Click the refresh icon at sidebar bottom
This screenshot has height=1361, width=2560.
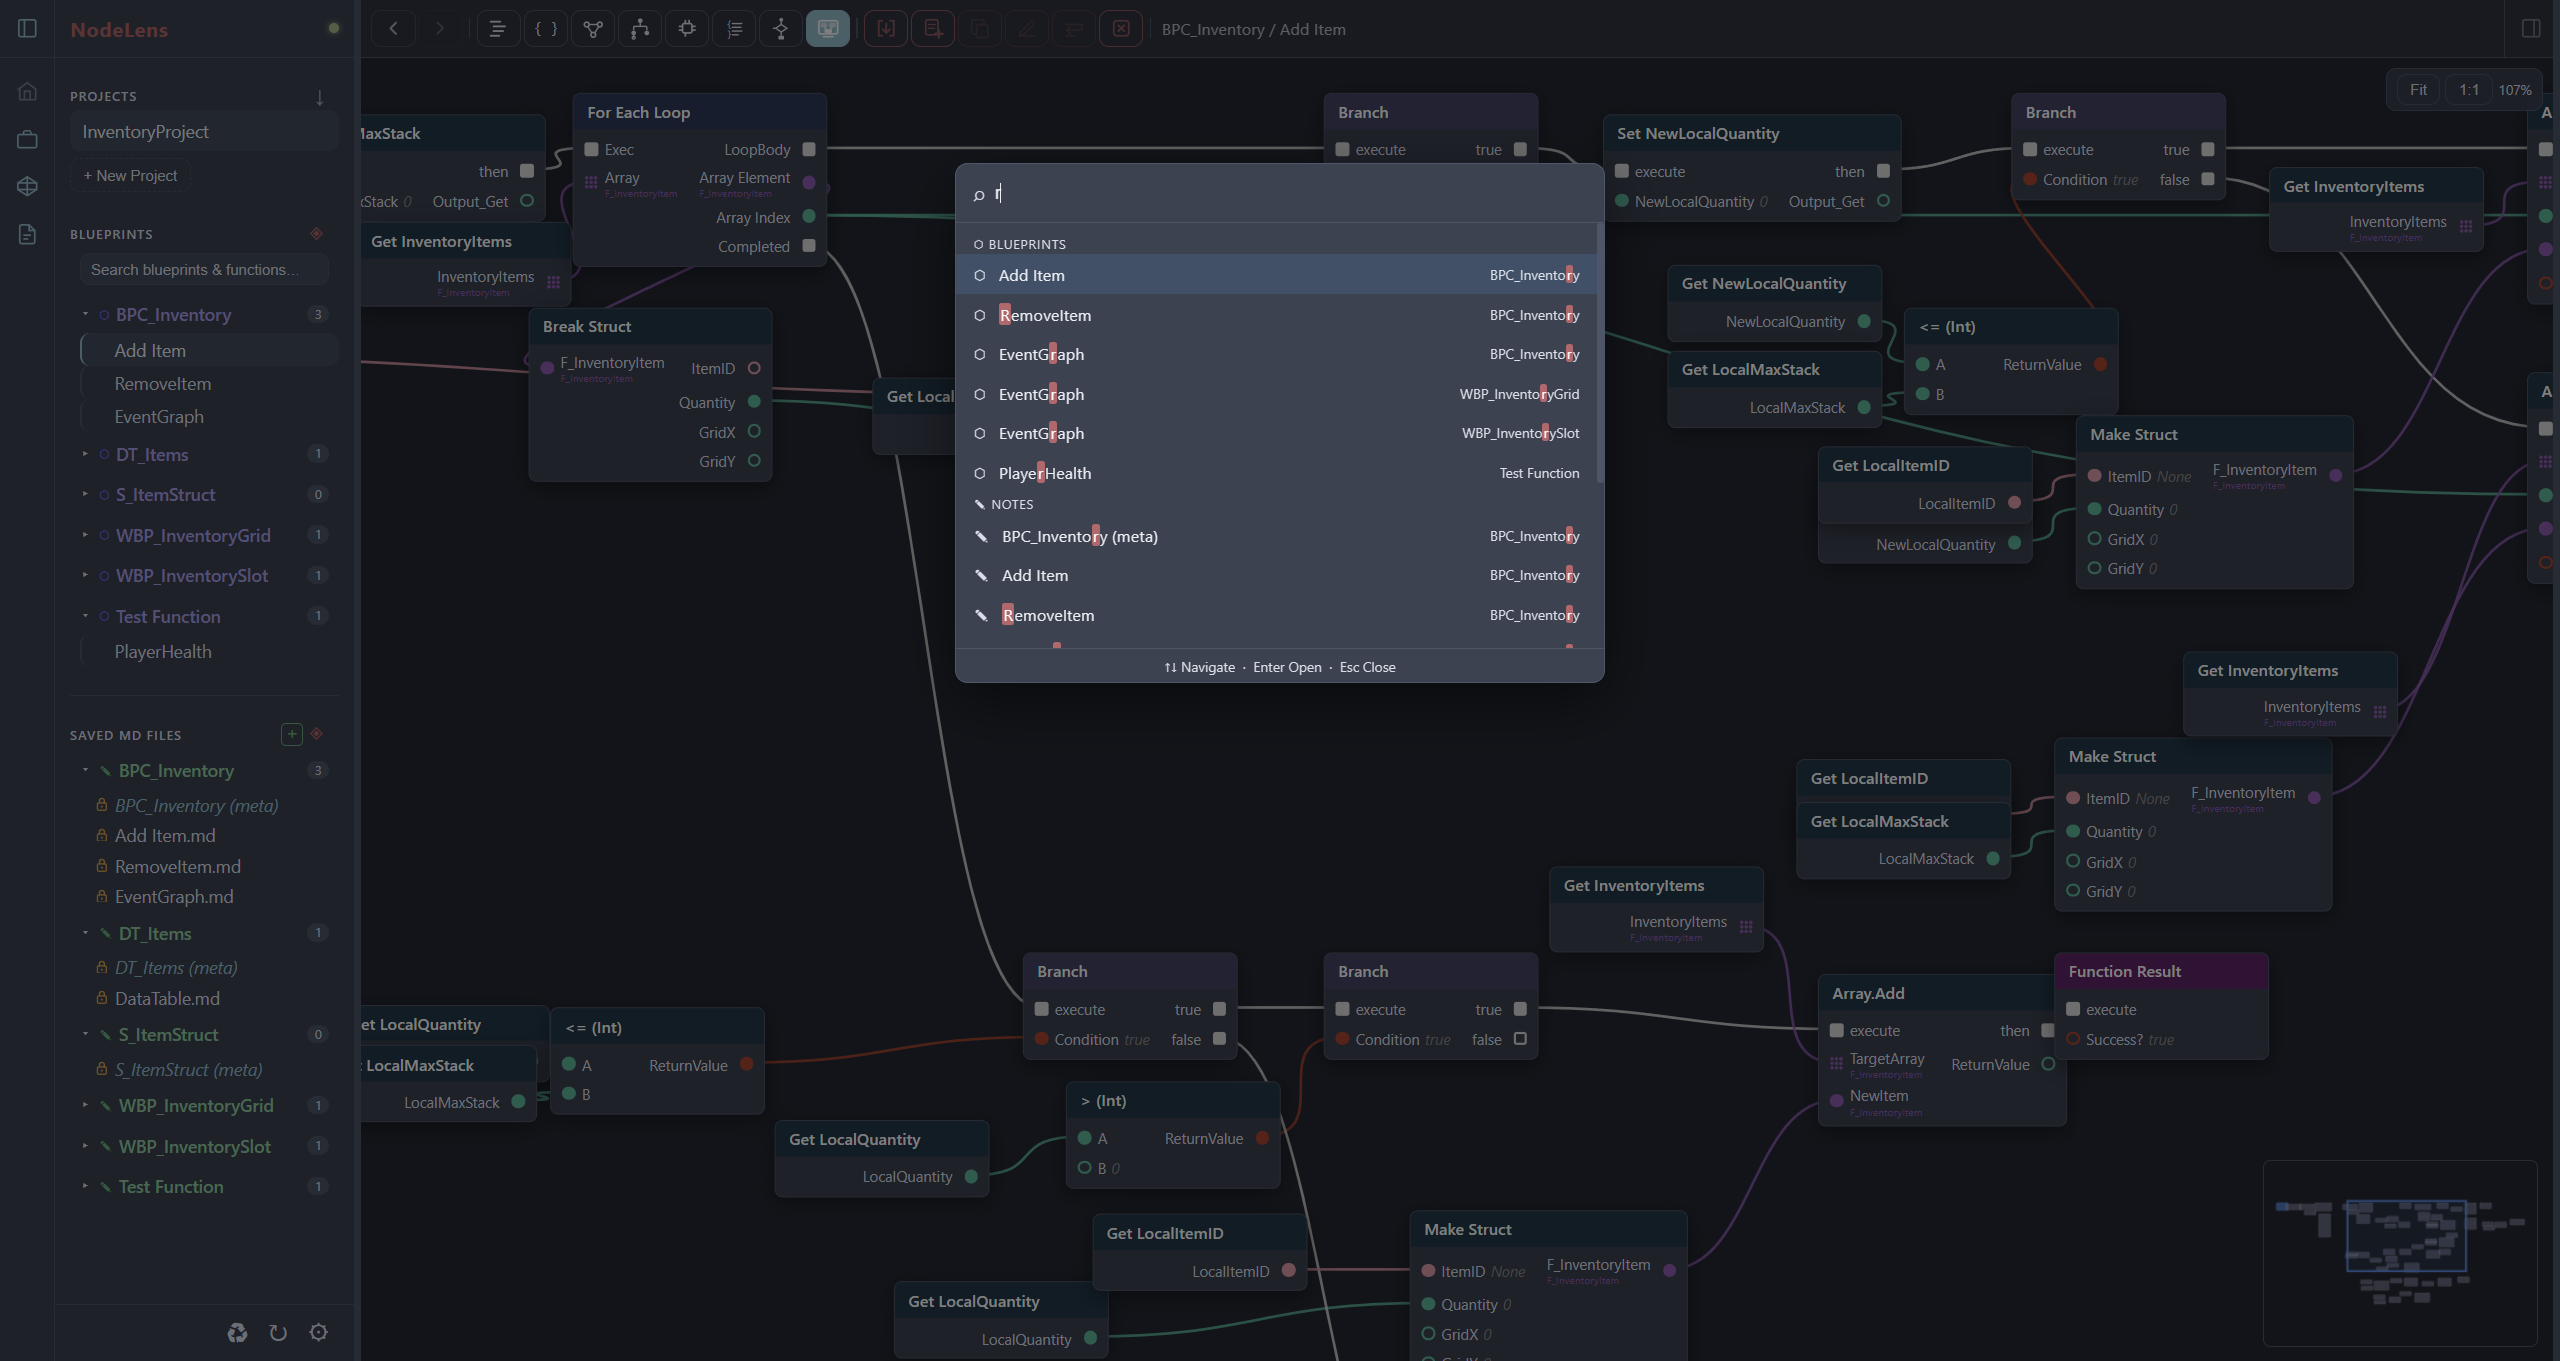point(278,1332)
